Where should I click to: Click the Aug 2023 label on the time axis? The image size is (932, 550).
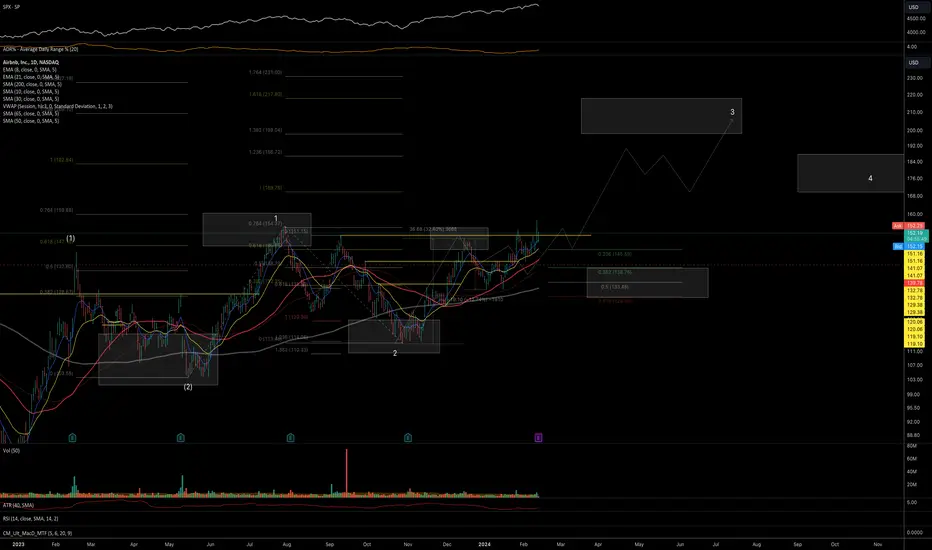click(x=287, y=544)
